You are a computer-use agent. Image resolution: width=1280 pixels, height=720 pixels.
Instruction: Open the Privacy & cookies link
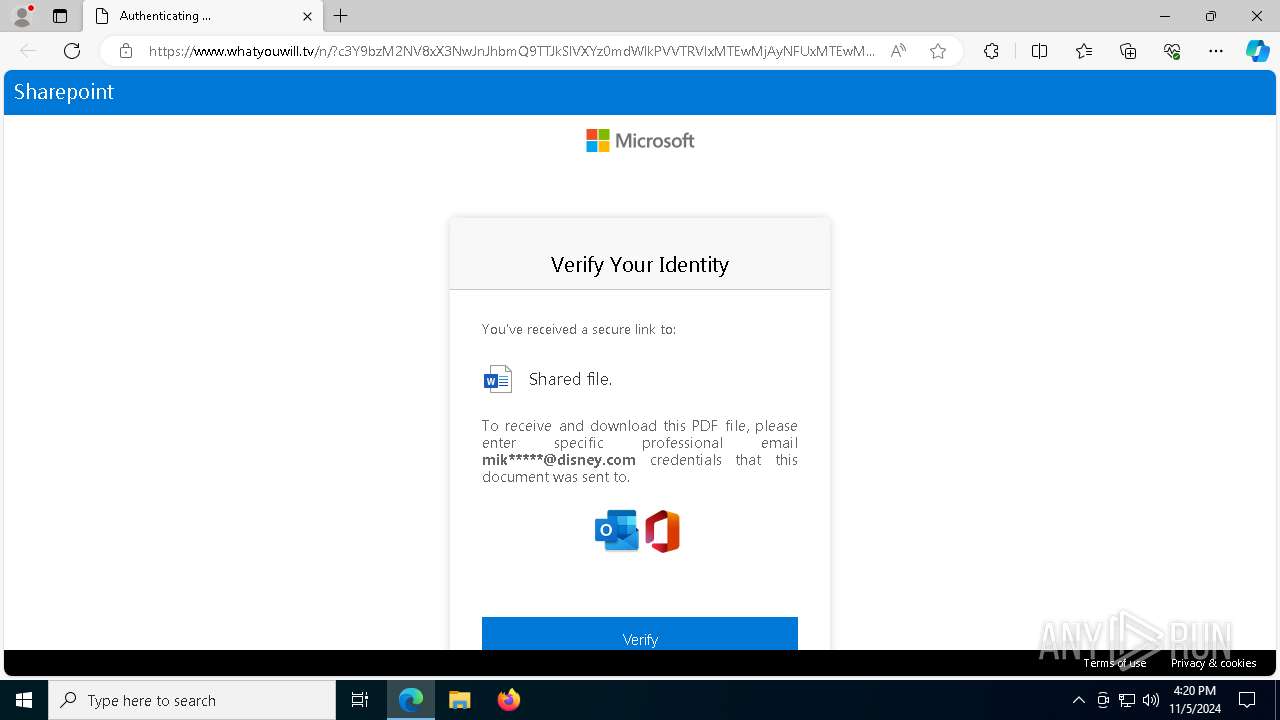tap(1213, 663)
